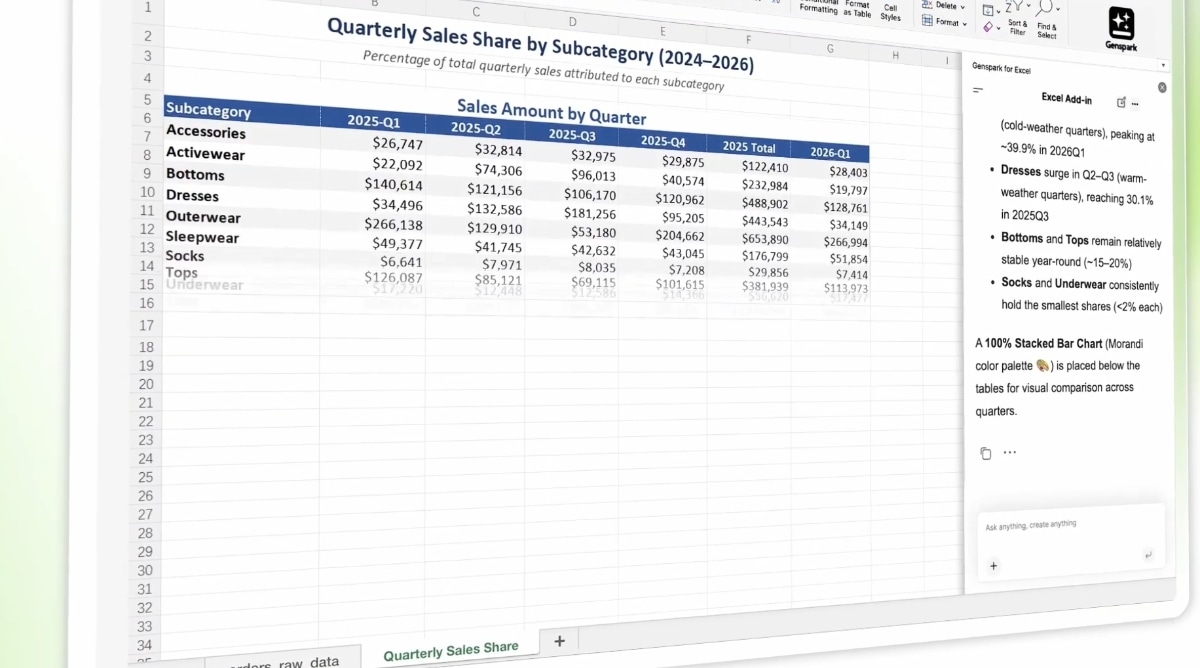
Task: Click the Genspark add-in ribbon icon
Action: [1121, 24]
